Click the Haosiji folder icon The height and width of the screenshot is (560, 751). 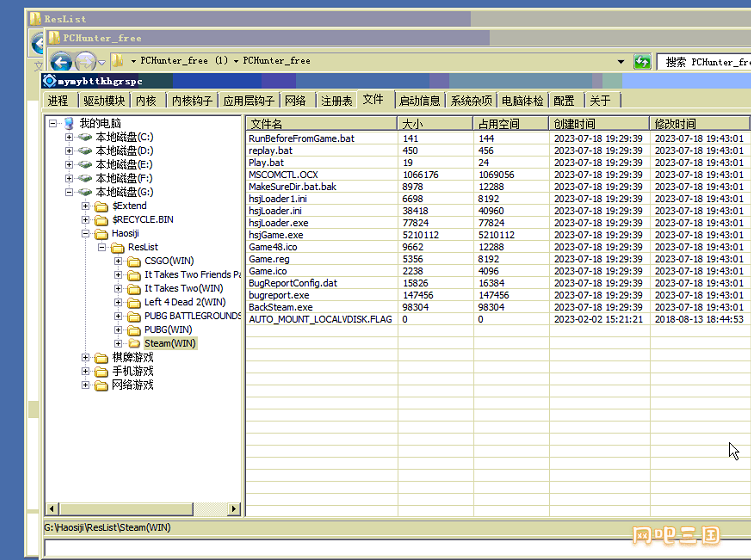101,234
